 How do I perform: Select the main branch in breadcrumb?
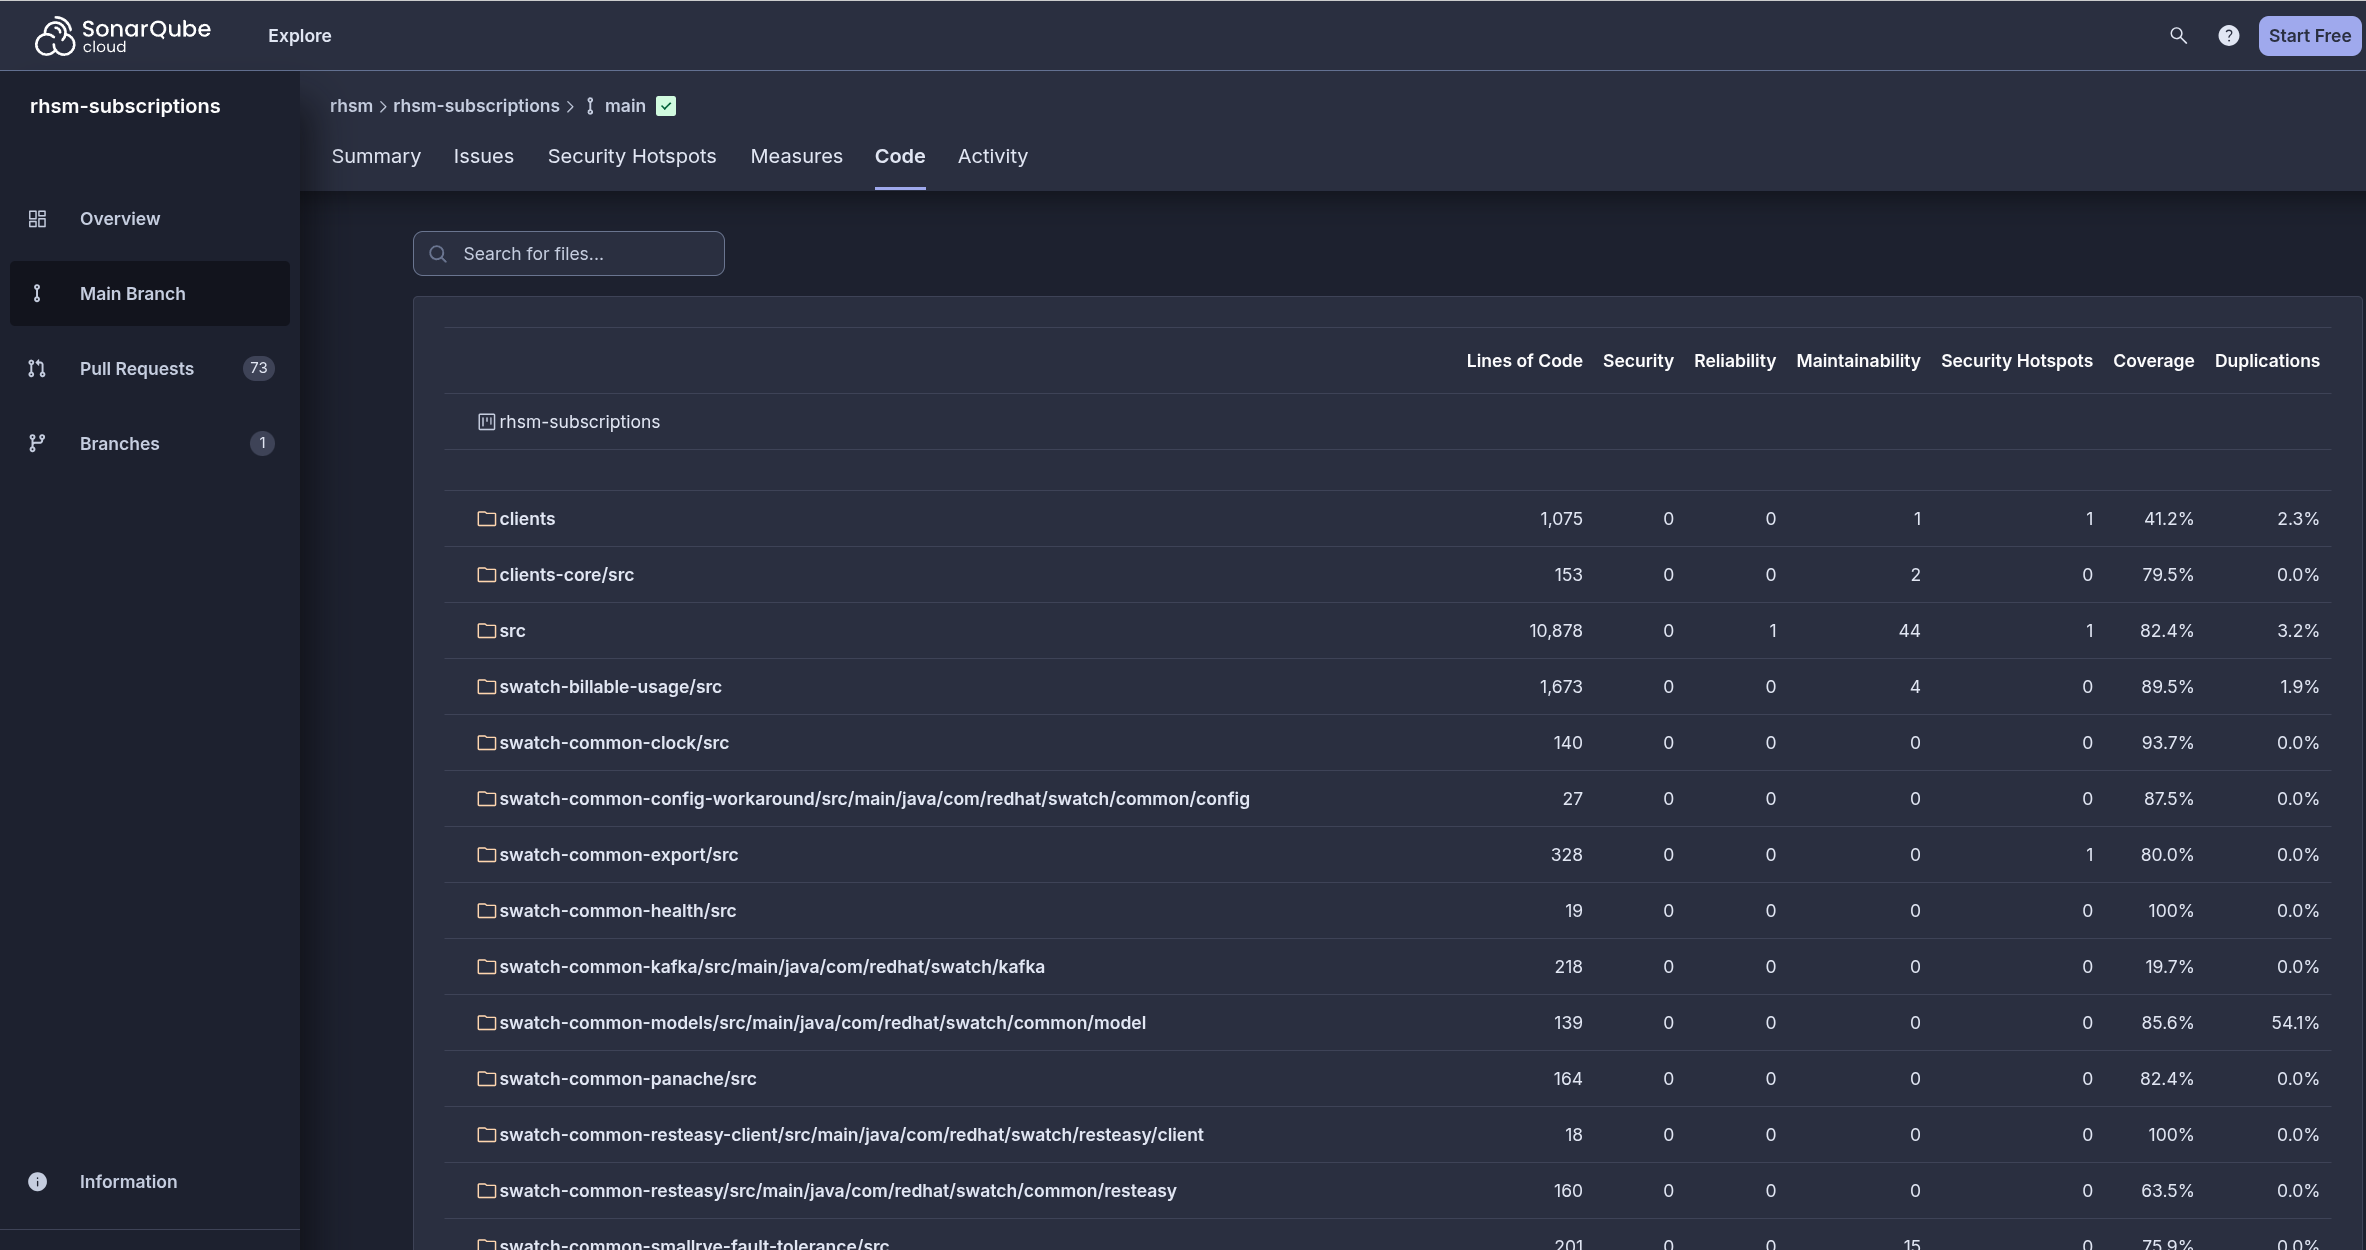tap(624, 106)
